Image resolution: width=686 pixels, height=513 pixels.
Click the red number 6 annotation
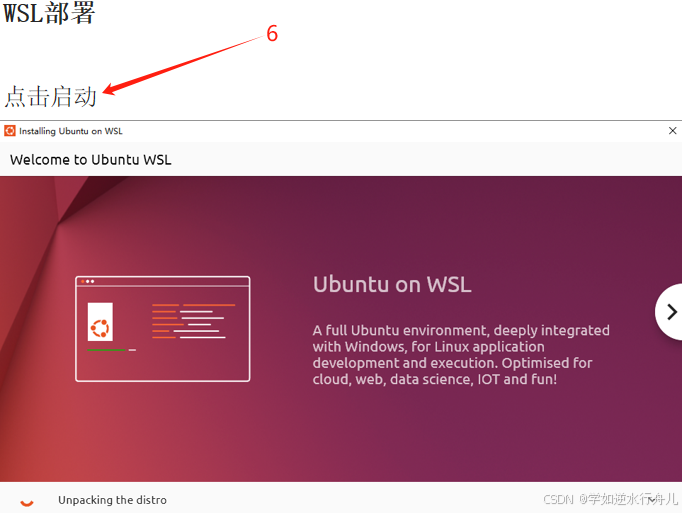(272, 34)
